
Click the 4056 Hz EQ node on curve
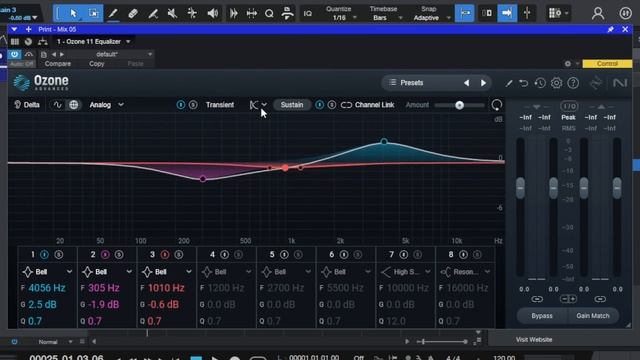click(x=384, y=142)
